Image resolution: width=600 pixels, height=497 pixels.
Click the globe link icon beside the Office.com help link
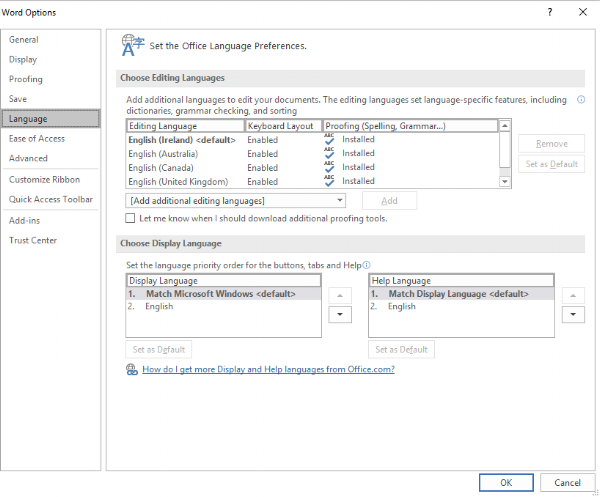click(132, 370)
